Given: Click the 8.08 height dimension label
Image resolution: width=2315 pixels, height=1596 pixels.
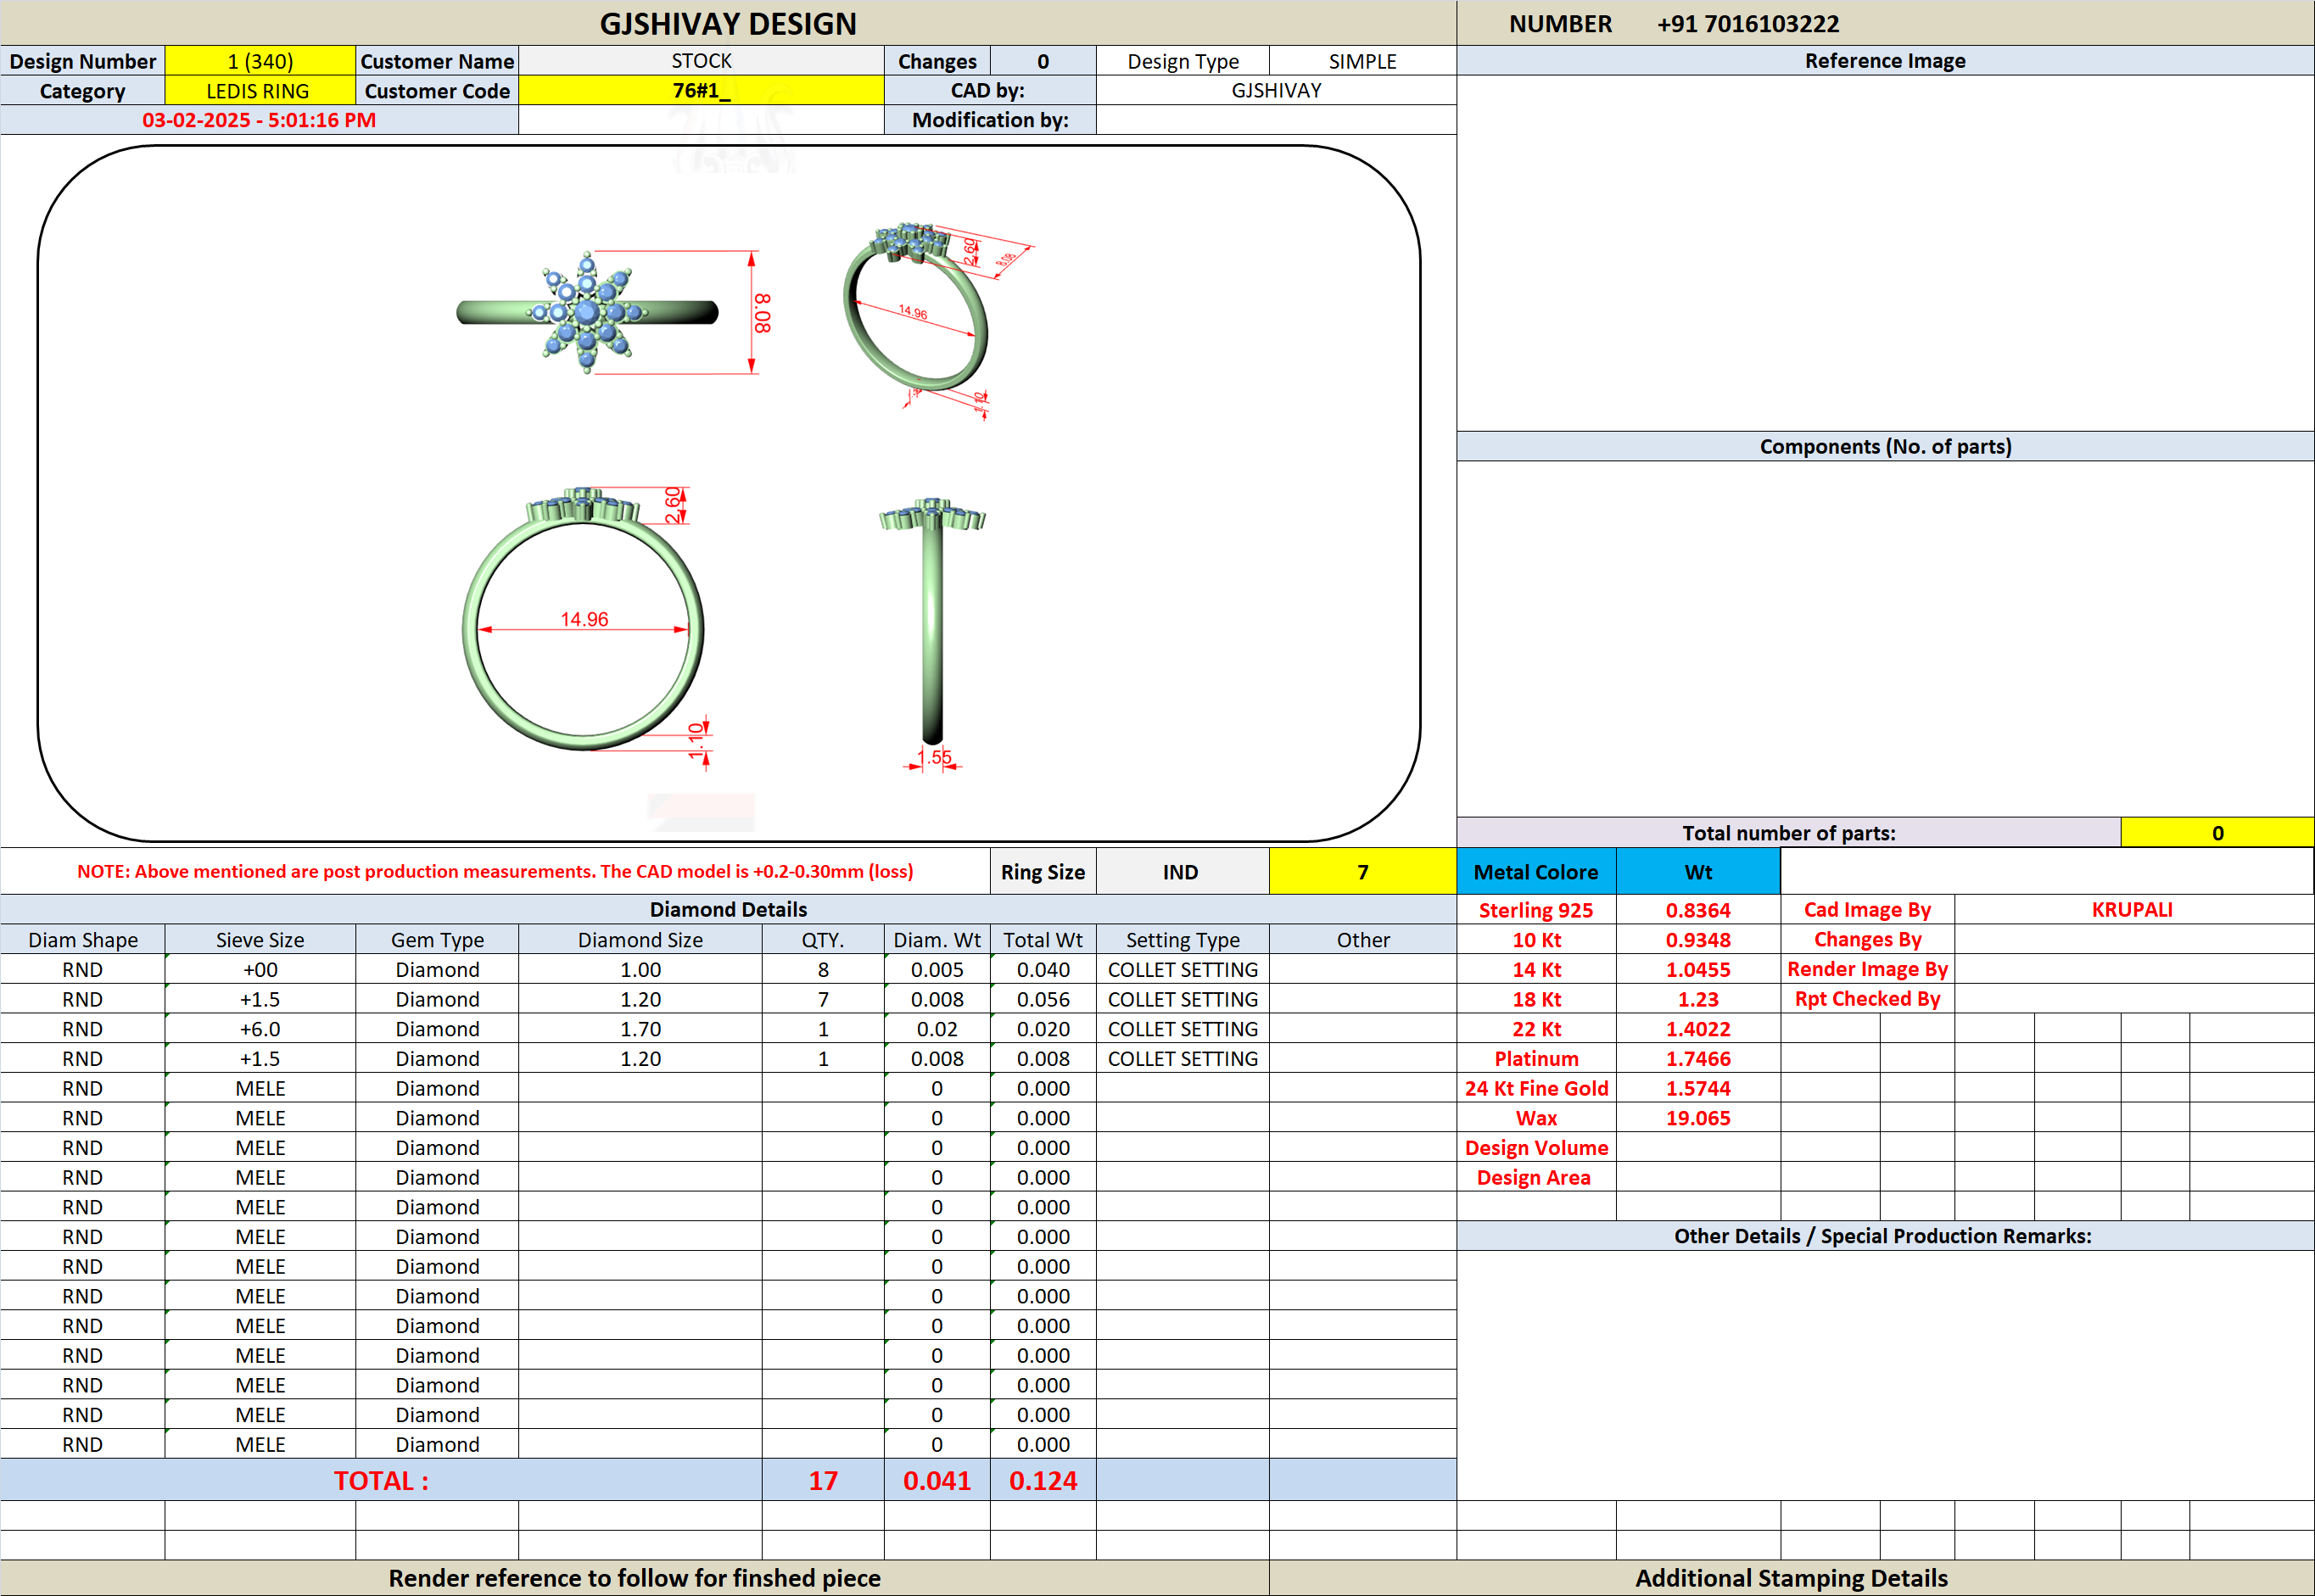Looking at the screenshot, I should point(762,313).
